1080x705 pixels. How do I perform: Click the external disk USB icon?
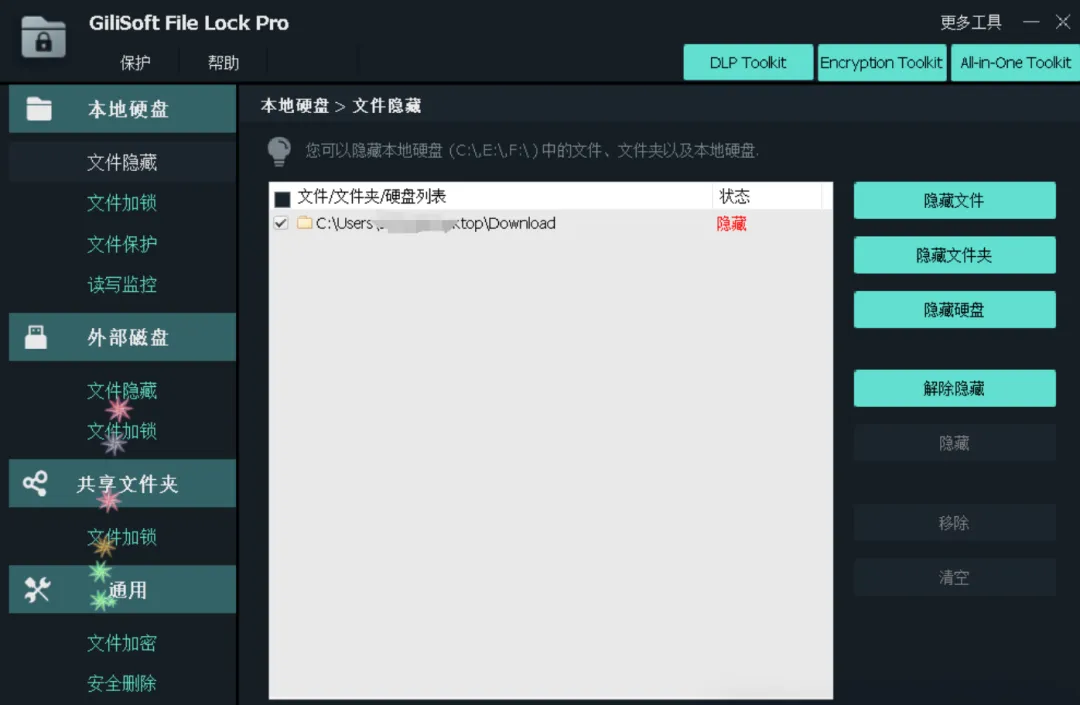(x=36, y=337)
